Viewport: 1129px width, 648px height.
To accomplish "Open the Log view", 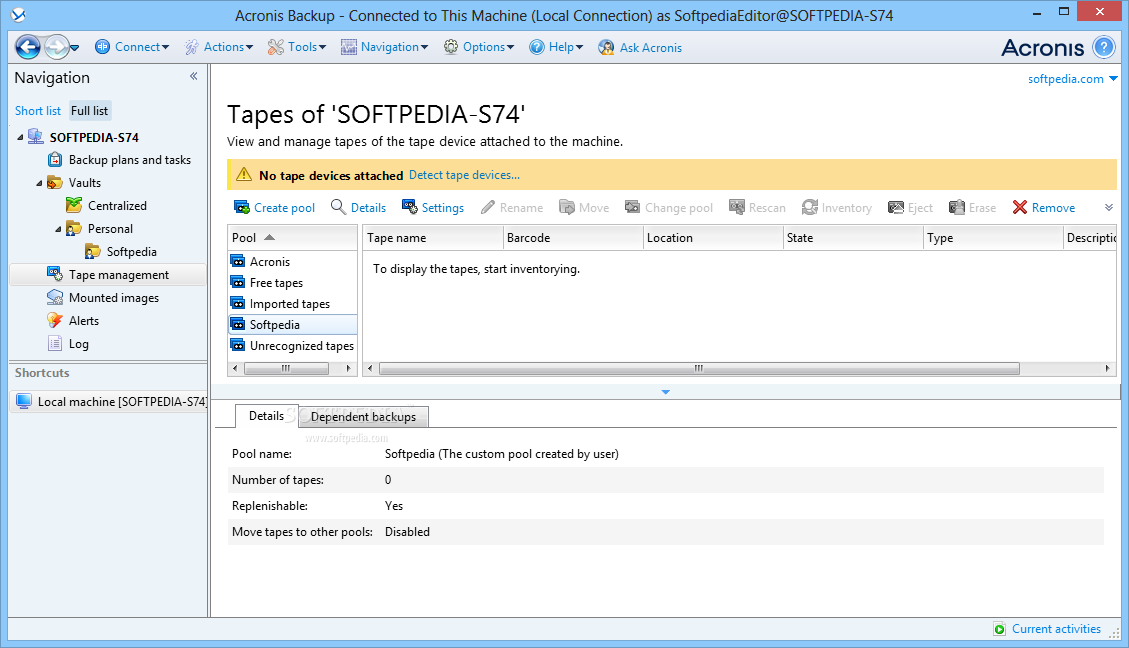I will pos(78,344).
